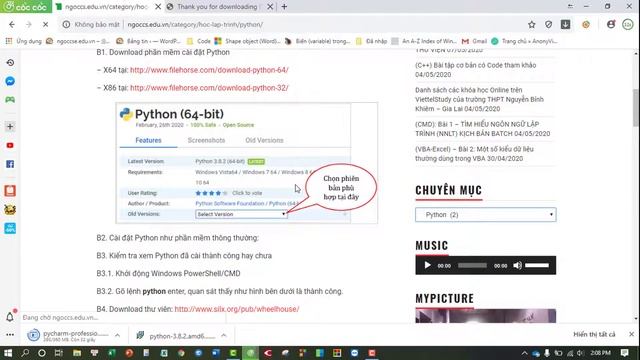Open the CMD Bài 1 batch post
The image size is (640, 360).
(x=482, y=129)
